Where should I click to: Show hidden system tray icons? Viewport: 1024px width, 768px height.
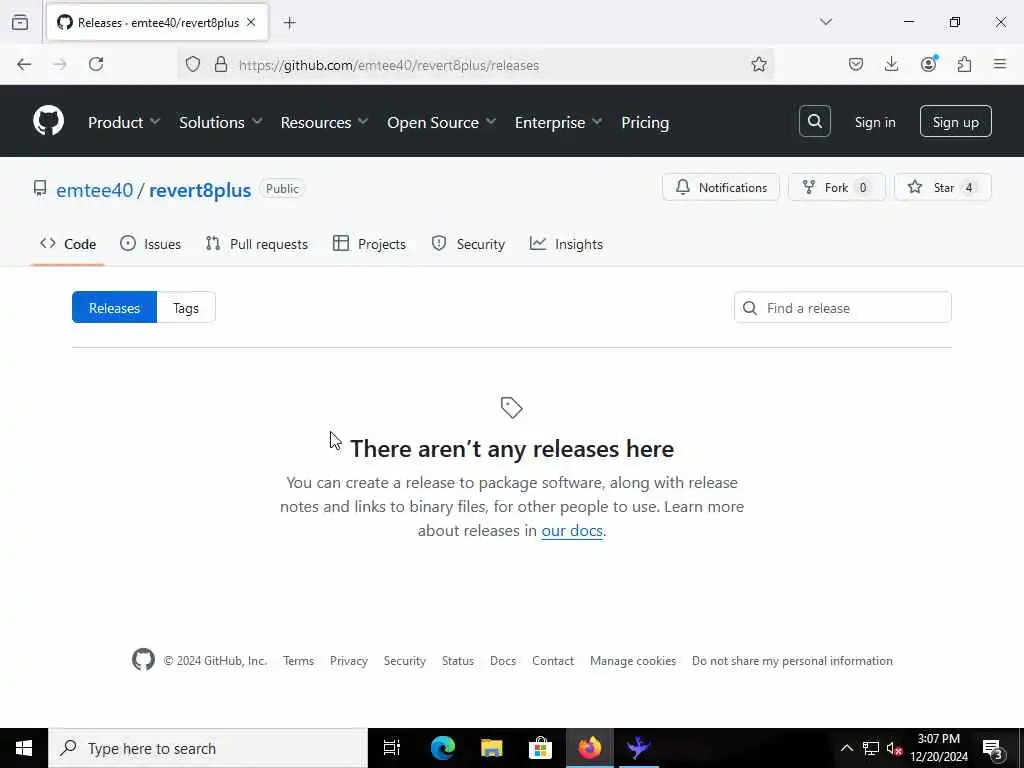(846, 748)
